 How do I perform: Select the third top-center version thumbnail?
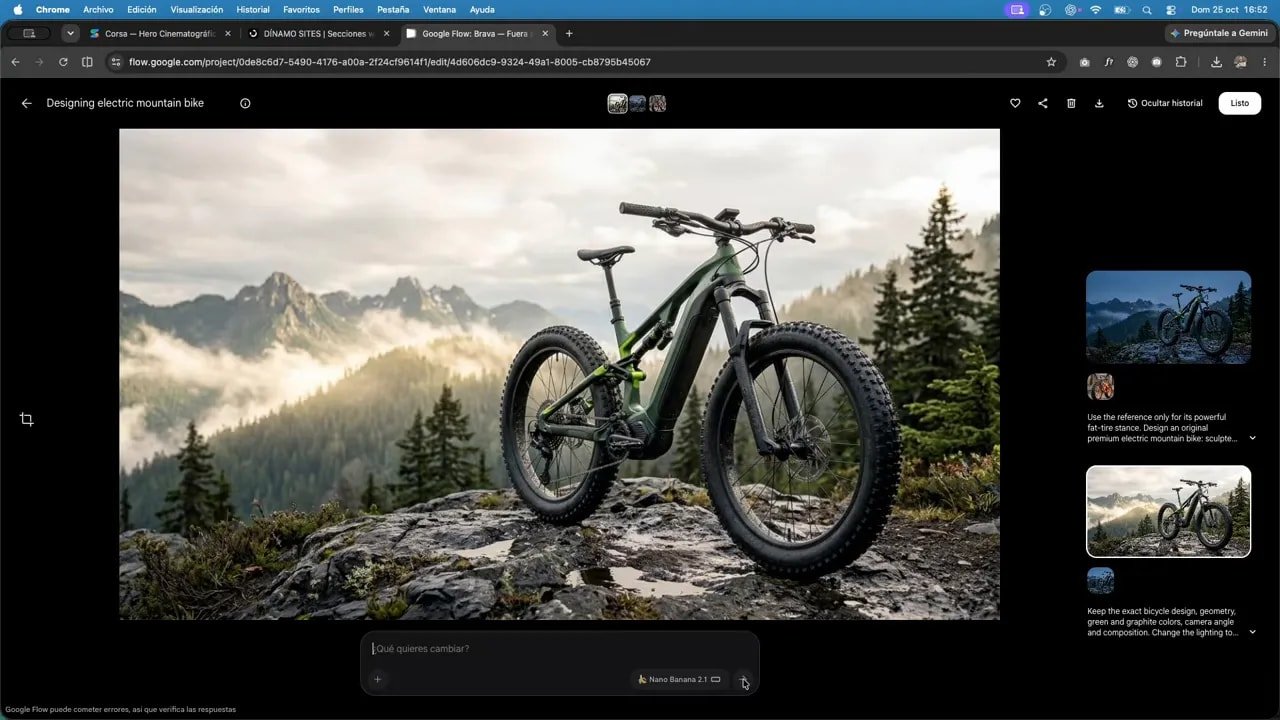(x=657, y=103)
